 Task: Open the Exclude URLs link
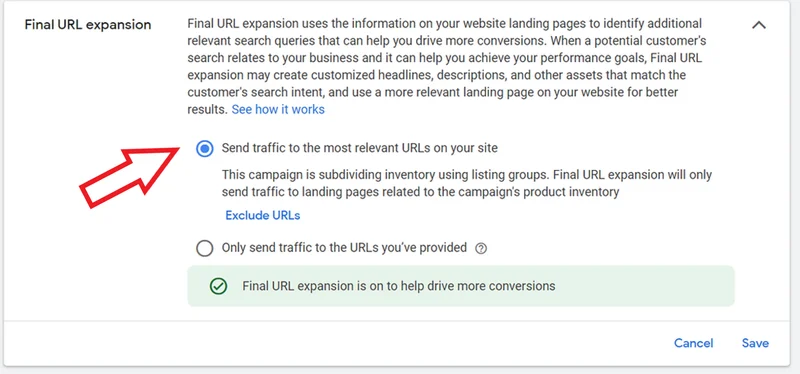pos(263,215)
